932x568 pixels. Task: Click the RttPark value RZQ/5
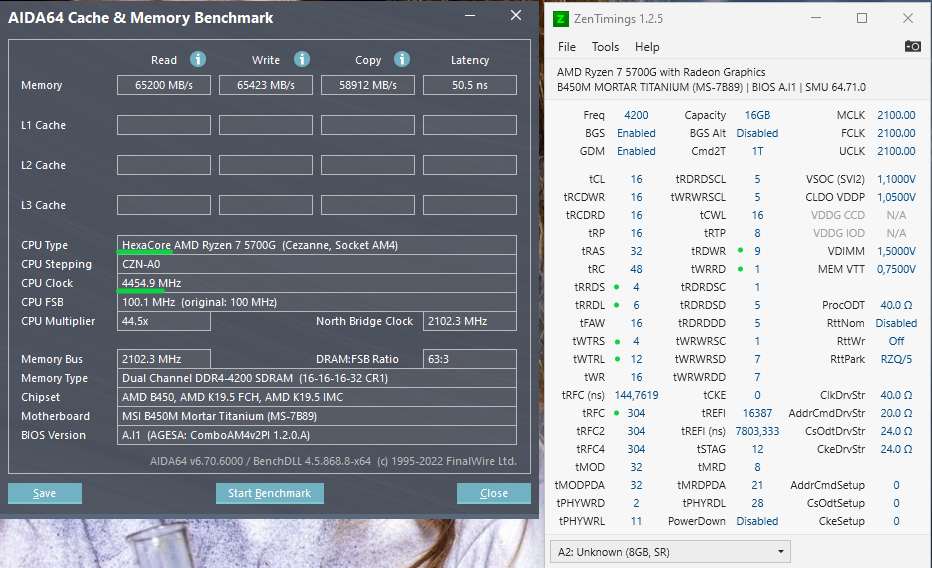896,359
